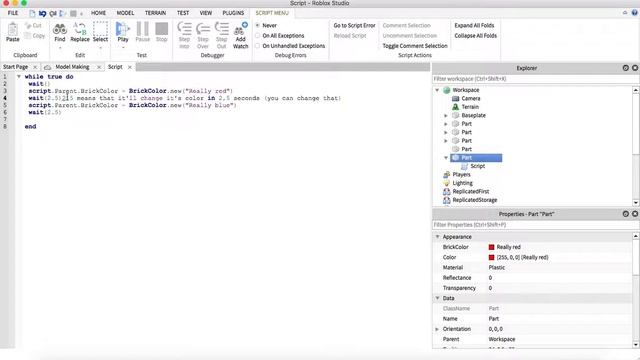Collapse the selected Part node
This screenshot has width=640, height=360.
point(446,158)
